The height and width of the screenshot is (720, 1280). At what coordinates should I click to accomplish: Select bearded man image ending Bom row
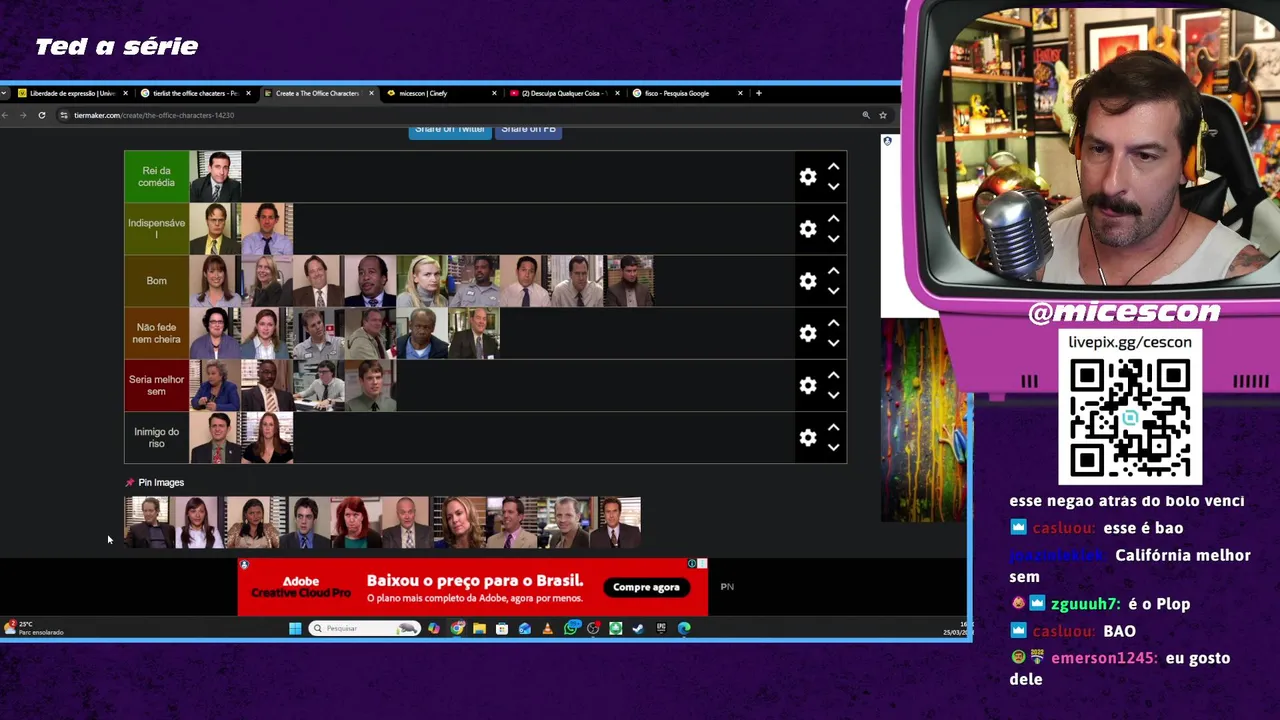[x=629, y=281]
